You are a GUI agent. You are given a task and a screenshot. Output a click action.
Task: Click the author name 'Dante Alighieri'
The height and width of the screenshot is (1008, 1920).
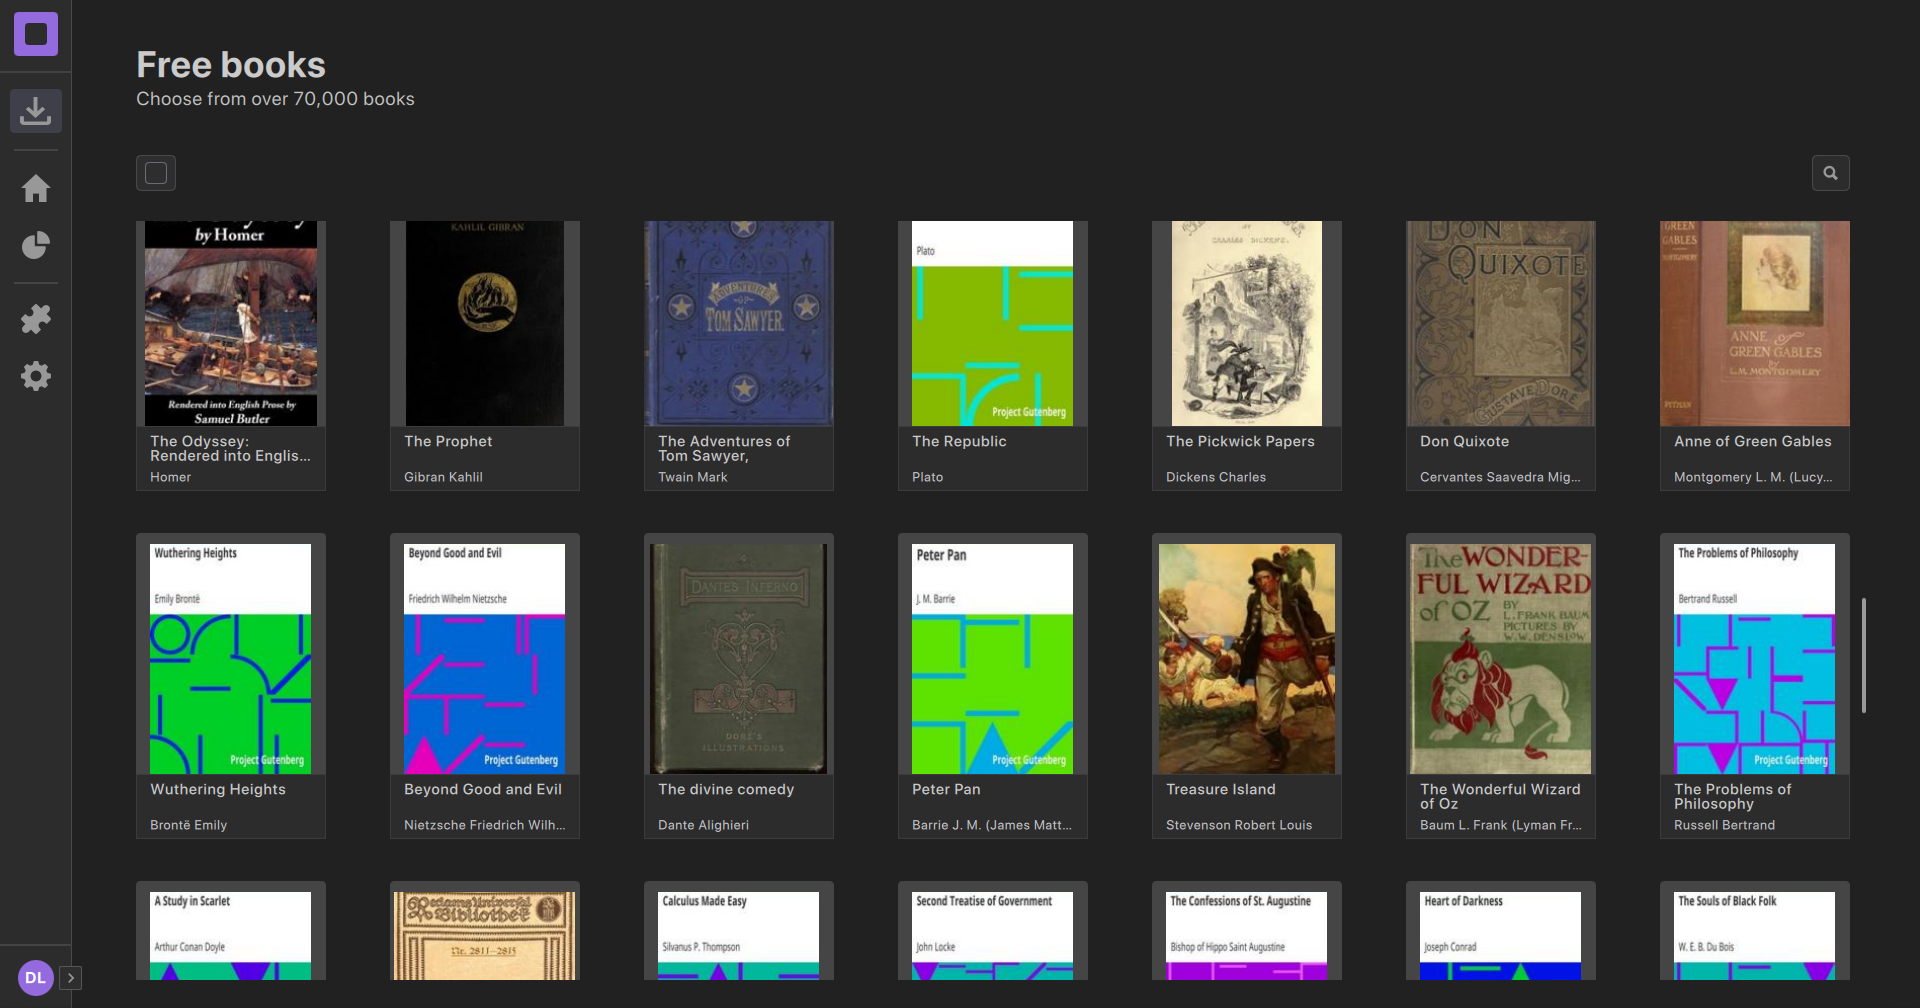pyautogui.click(x=703, y=825)
